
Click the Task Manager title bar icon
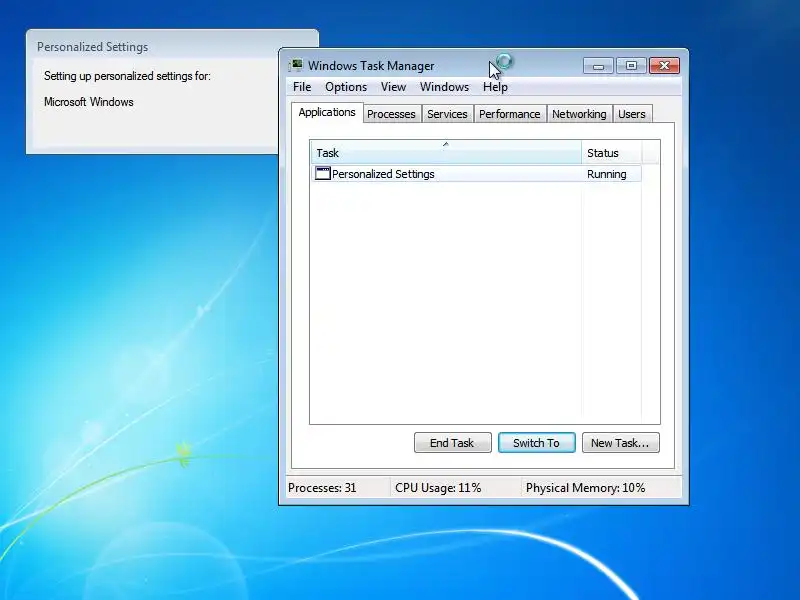click(295, 65)
